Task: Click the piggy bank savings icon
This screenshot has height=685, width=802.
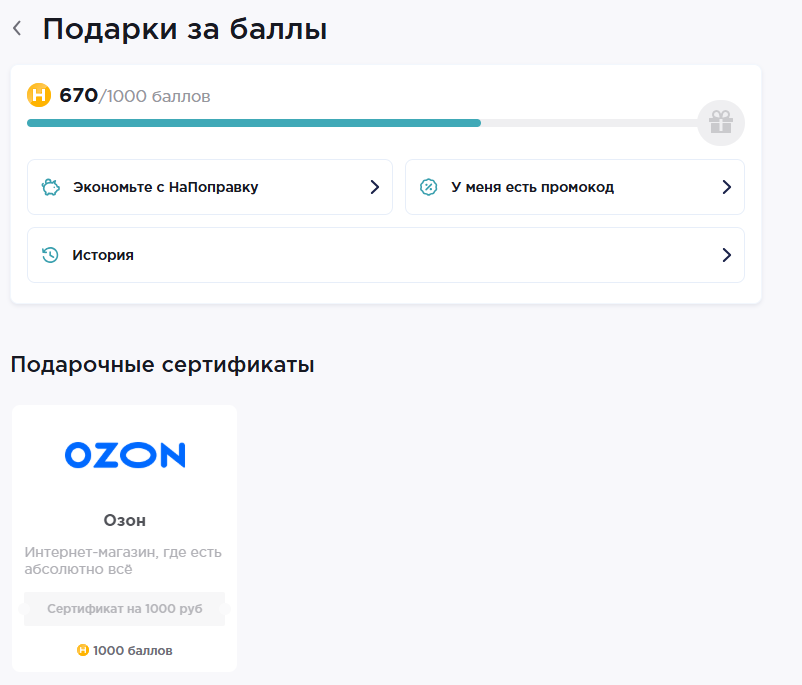Action: (x=51, y=187)
